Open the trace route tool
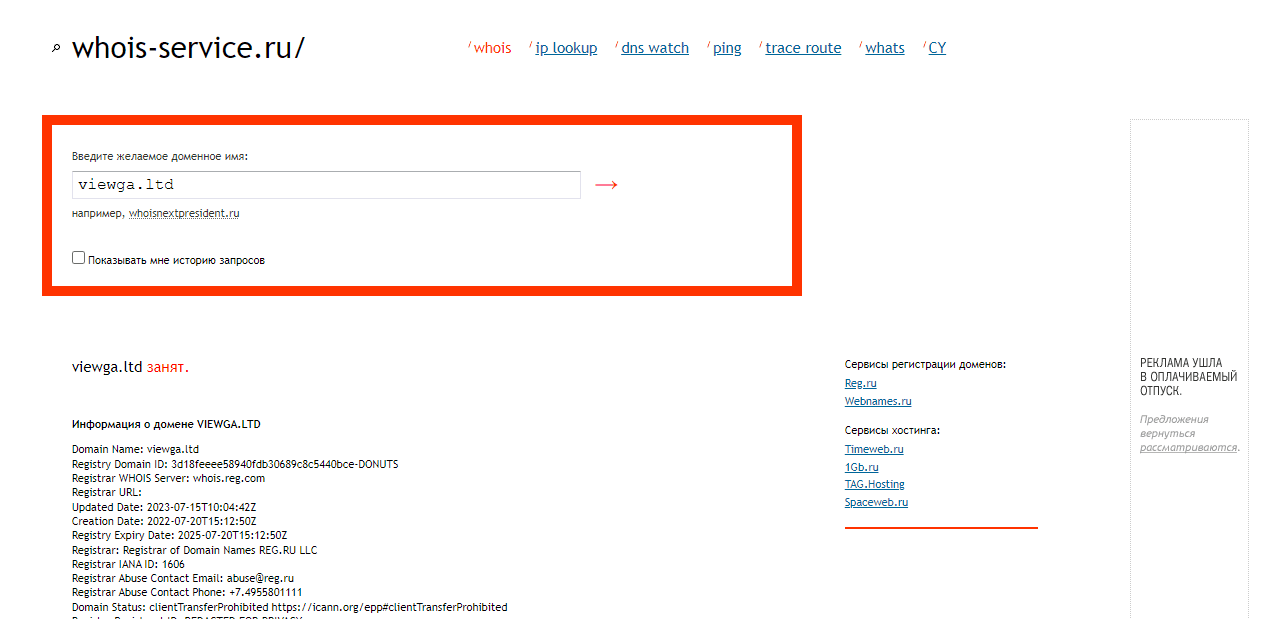This screenshot has height=619, width=1284. coord(803,48)
